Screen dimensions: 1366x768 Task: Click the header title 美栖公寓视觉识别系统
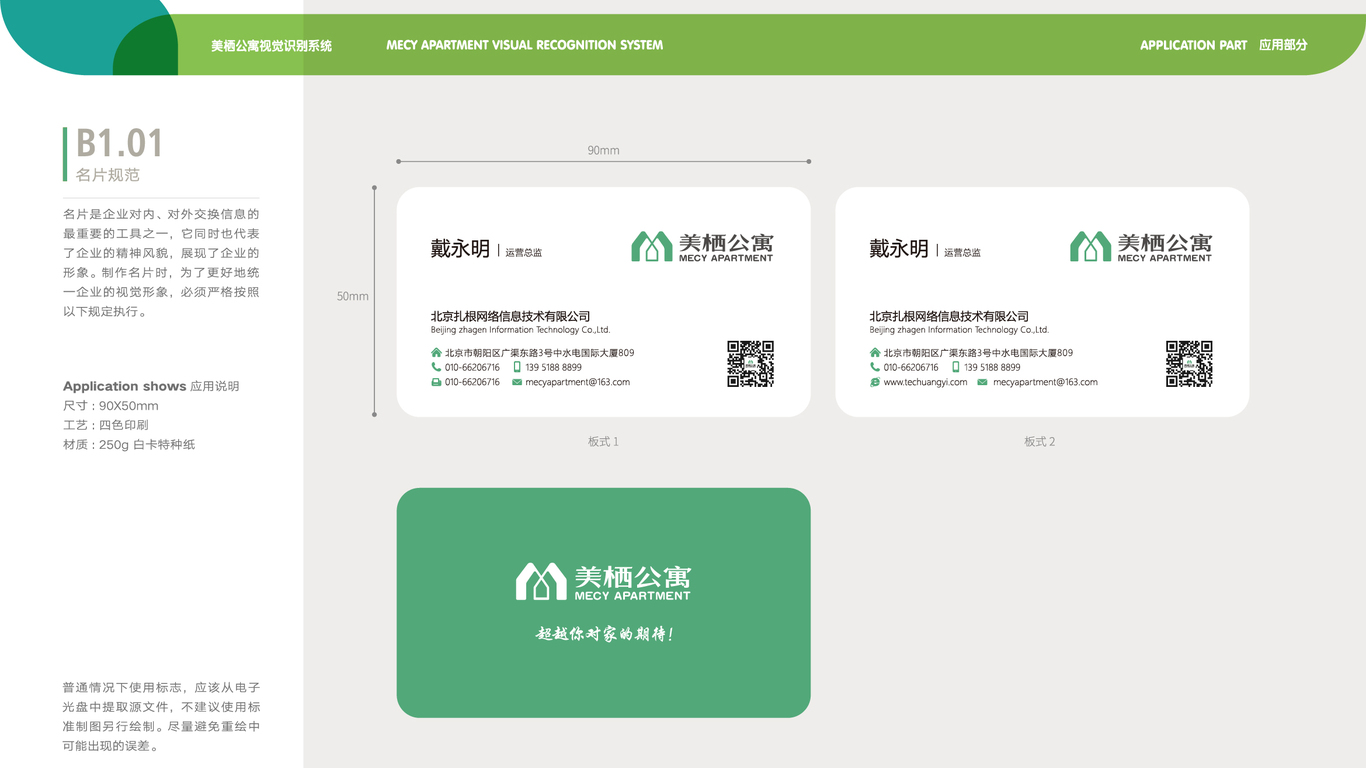pyautogui.click(x=271, y=45)
